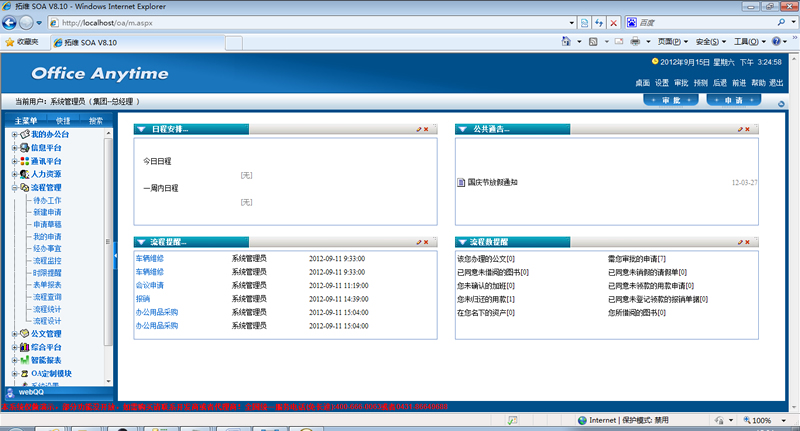Close the 公共通告 panel with red X
Screen dimensions: 800x431
pyautogui.click(x=746, y=130)
